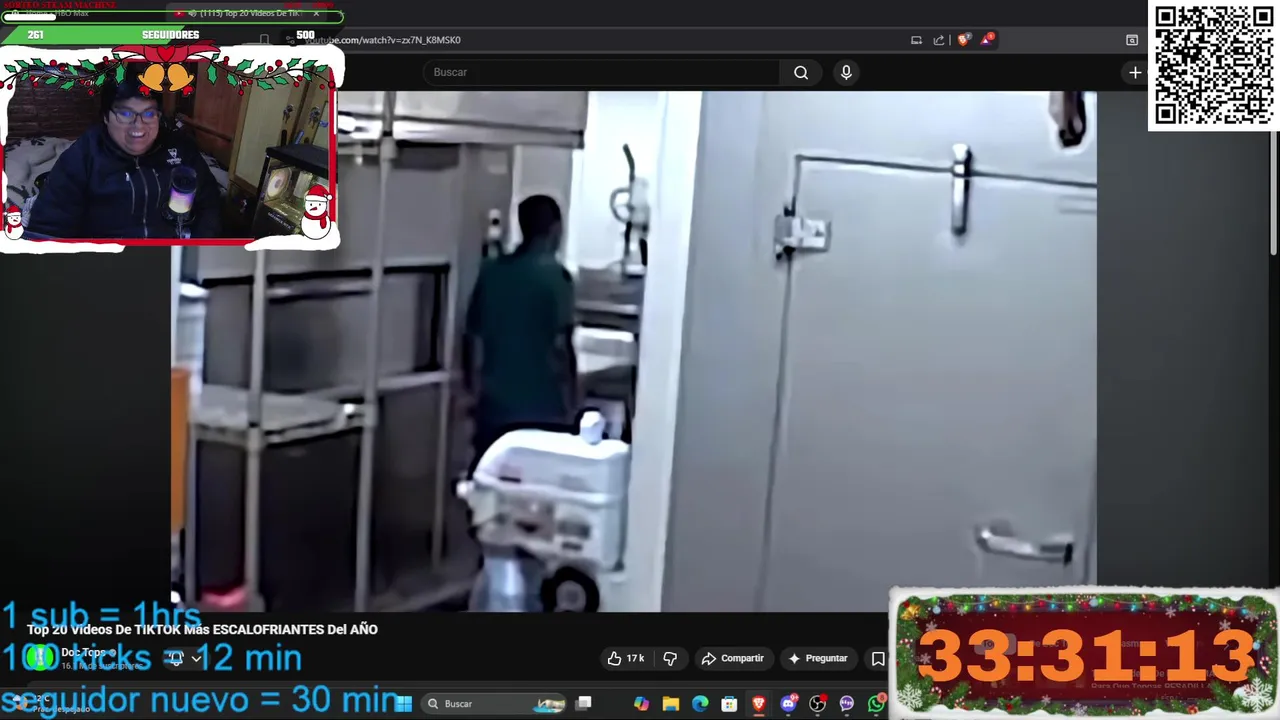
Task: Like the video with the 17 k thumbs-up
Action: pyautogui.click(x=625, y=658)
